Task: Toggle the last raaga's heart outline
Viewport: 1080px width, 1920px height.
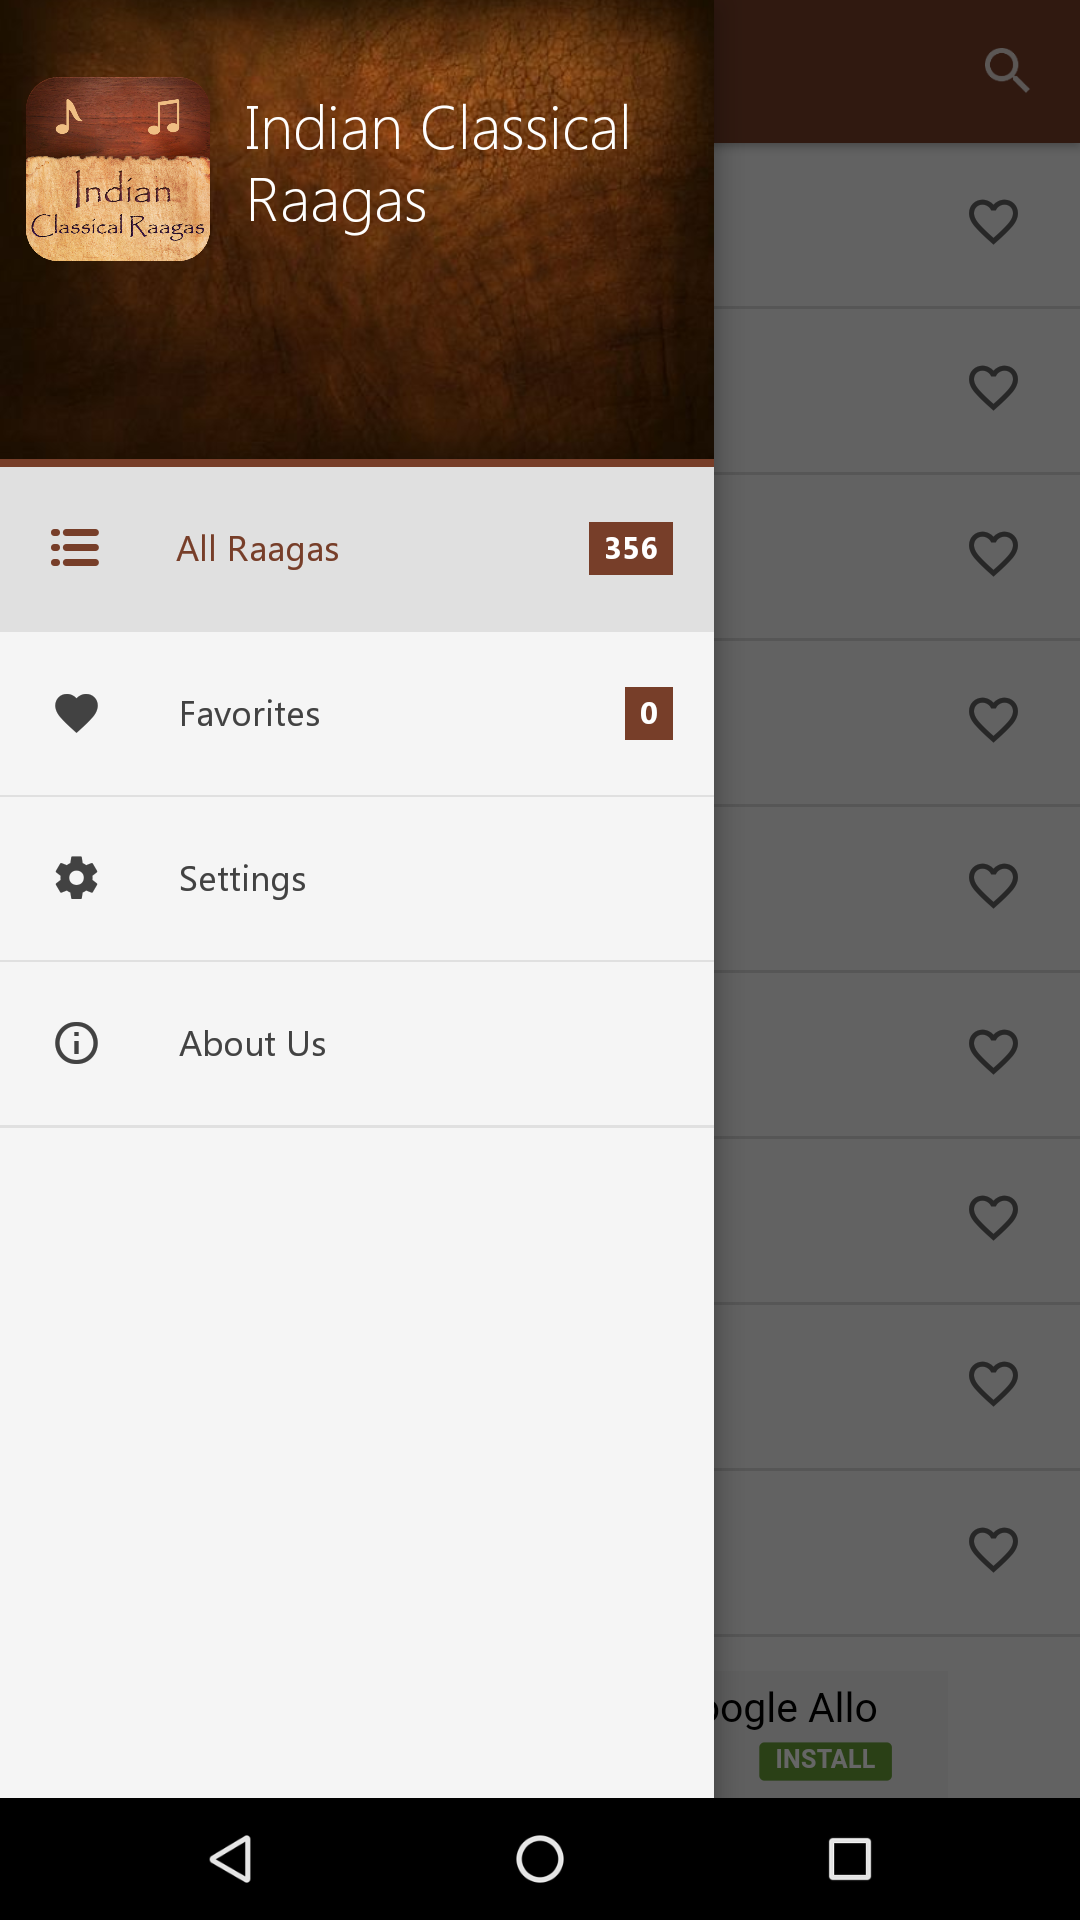Action: point(993,1550)
